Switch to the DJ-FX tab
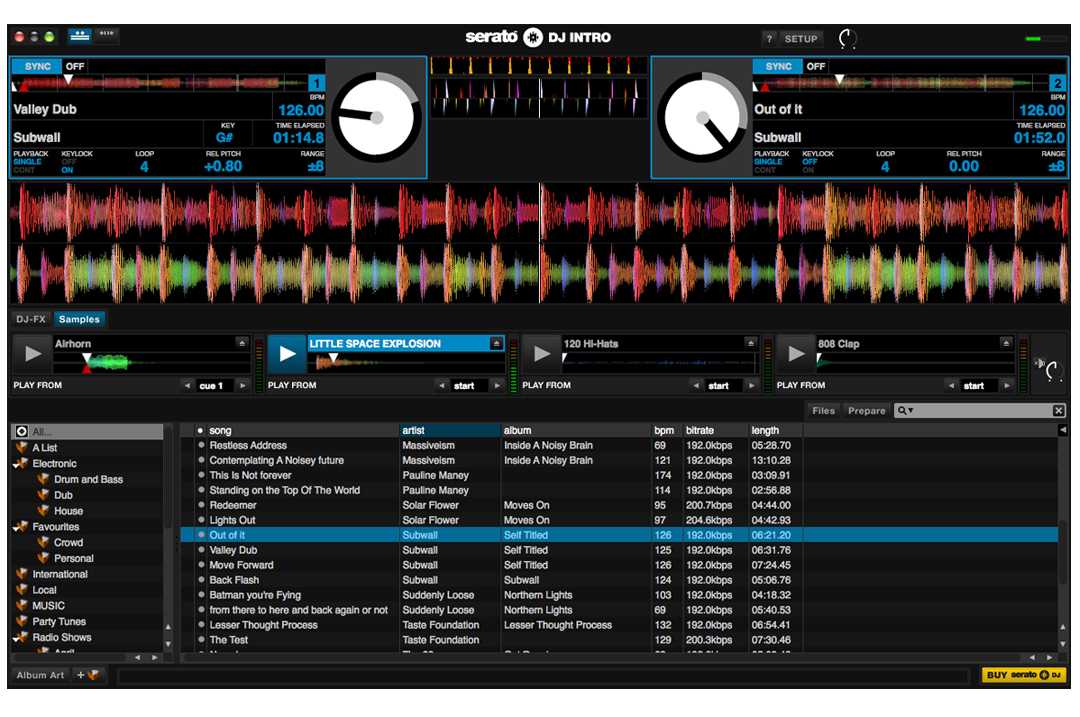The image size is (1080, 717). (30, 319)
